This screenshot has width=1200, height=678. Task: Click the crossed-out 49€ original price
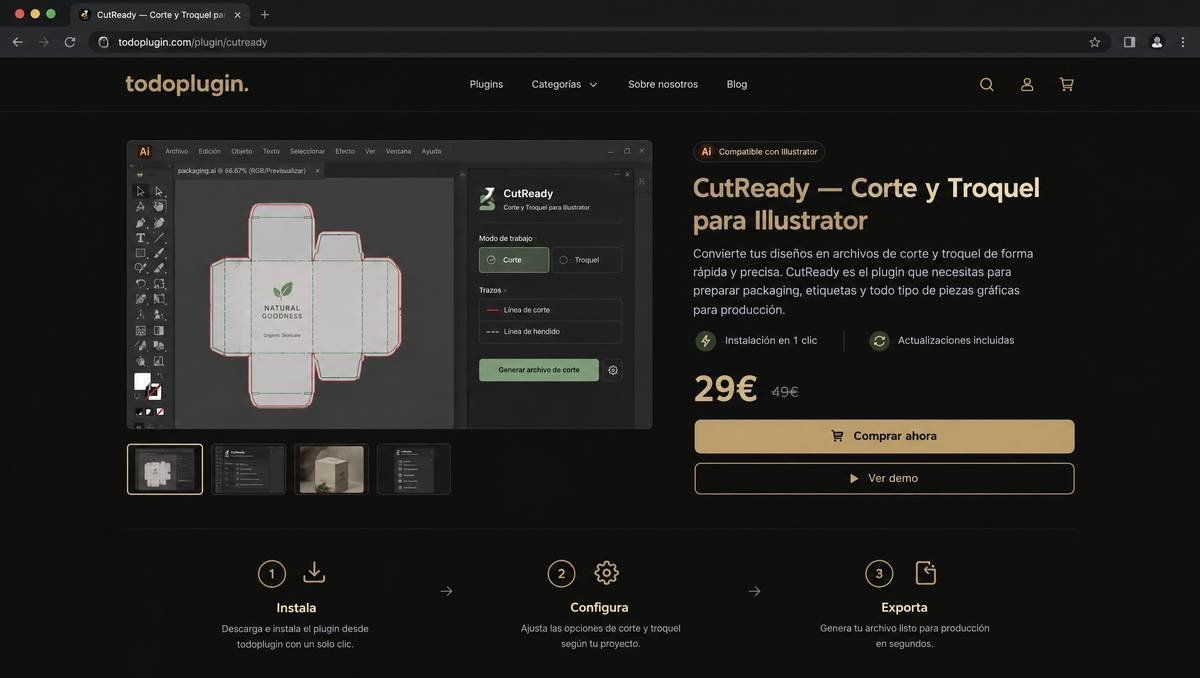785,392
